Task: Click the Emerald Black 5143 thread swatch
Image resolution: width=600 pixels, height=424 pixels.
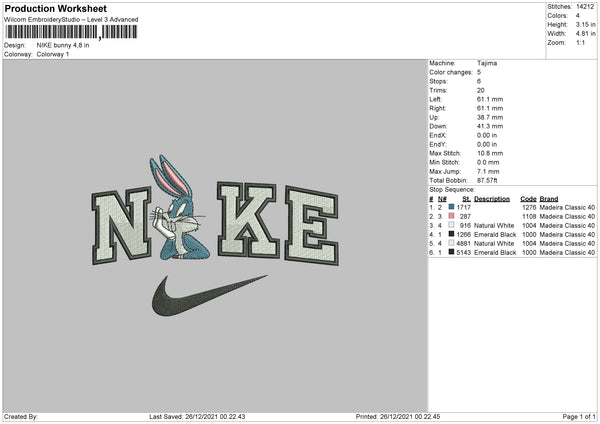Action: [x=453, y=252]
